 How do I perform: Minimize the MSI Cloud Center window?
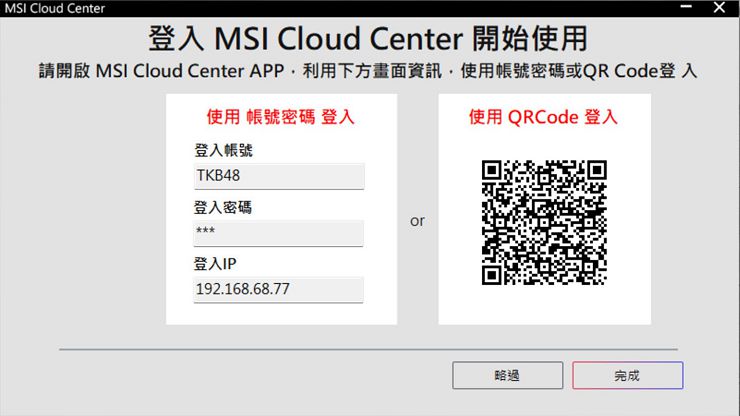pyautogui.click(x=686, y=7)
